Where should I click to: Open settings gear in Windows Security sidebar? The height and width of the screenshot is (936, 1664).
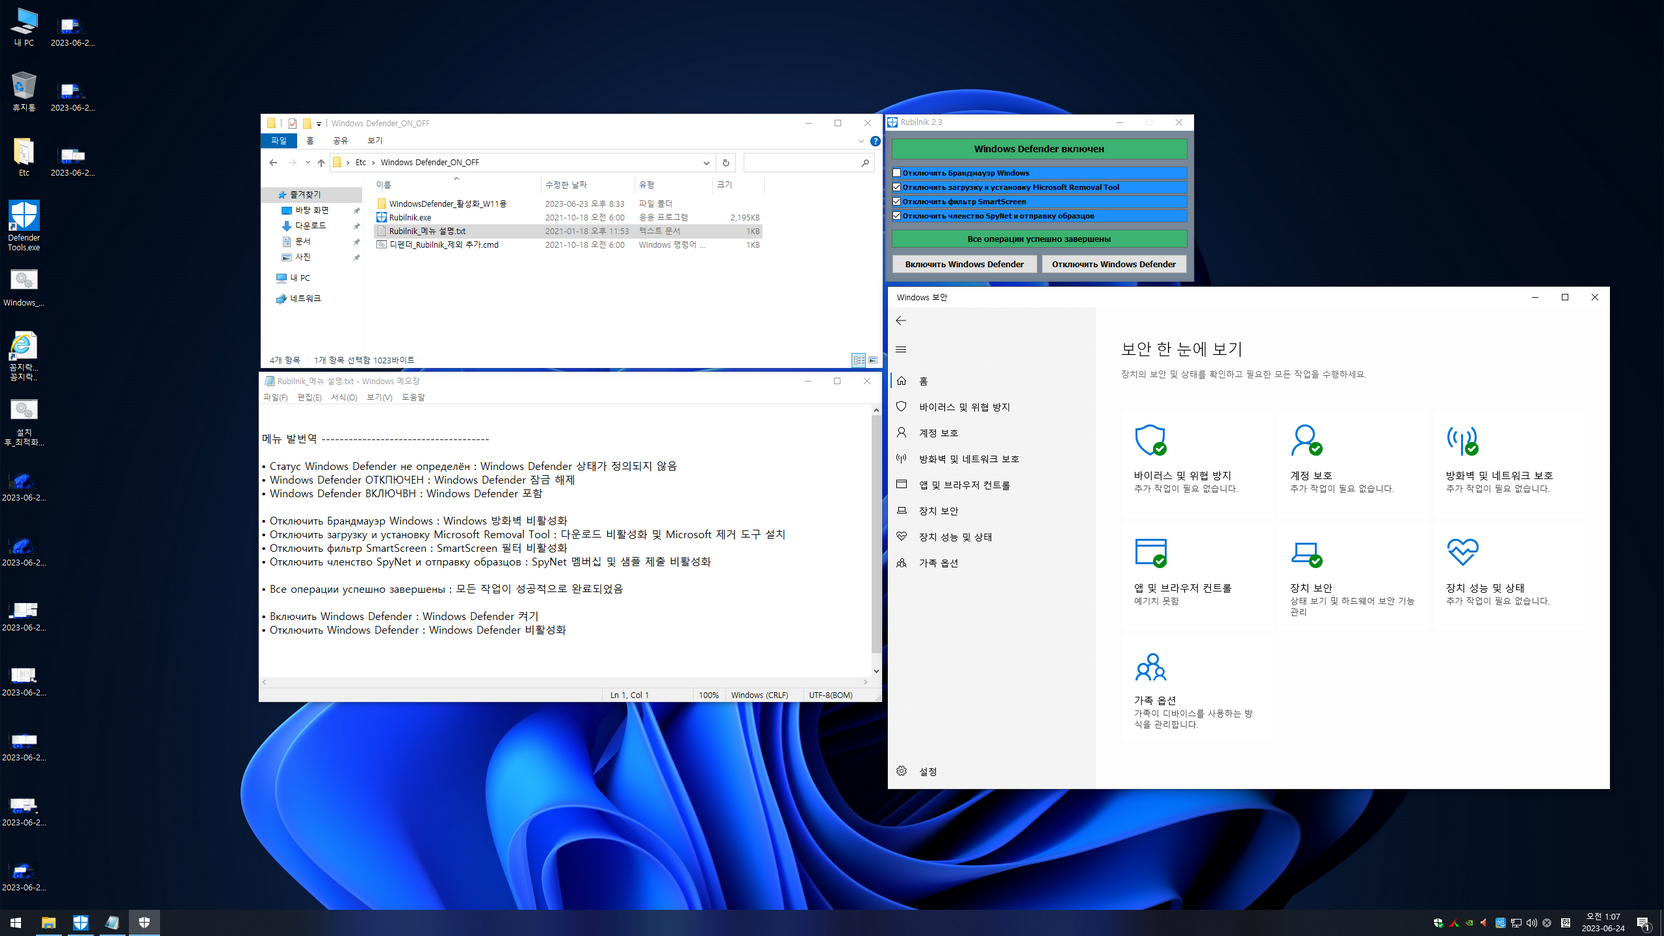point(902,771)
